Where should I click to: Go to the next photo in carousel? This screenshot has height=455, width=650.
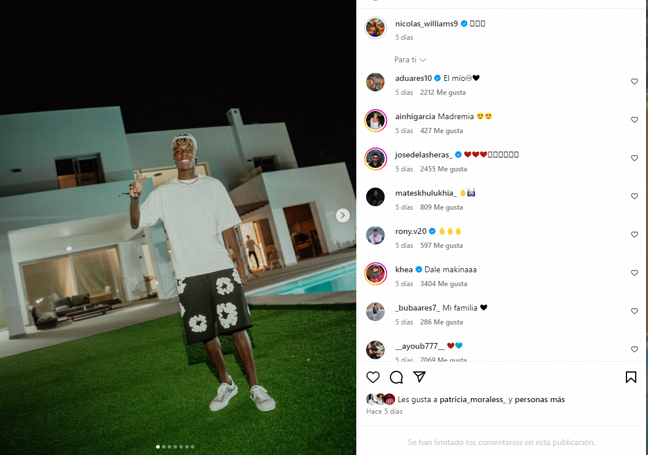(x=343, y=215)
